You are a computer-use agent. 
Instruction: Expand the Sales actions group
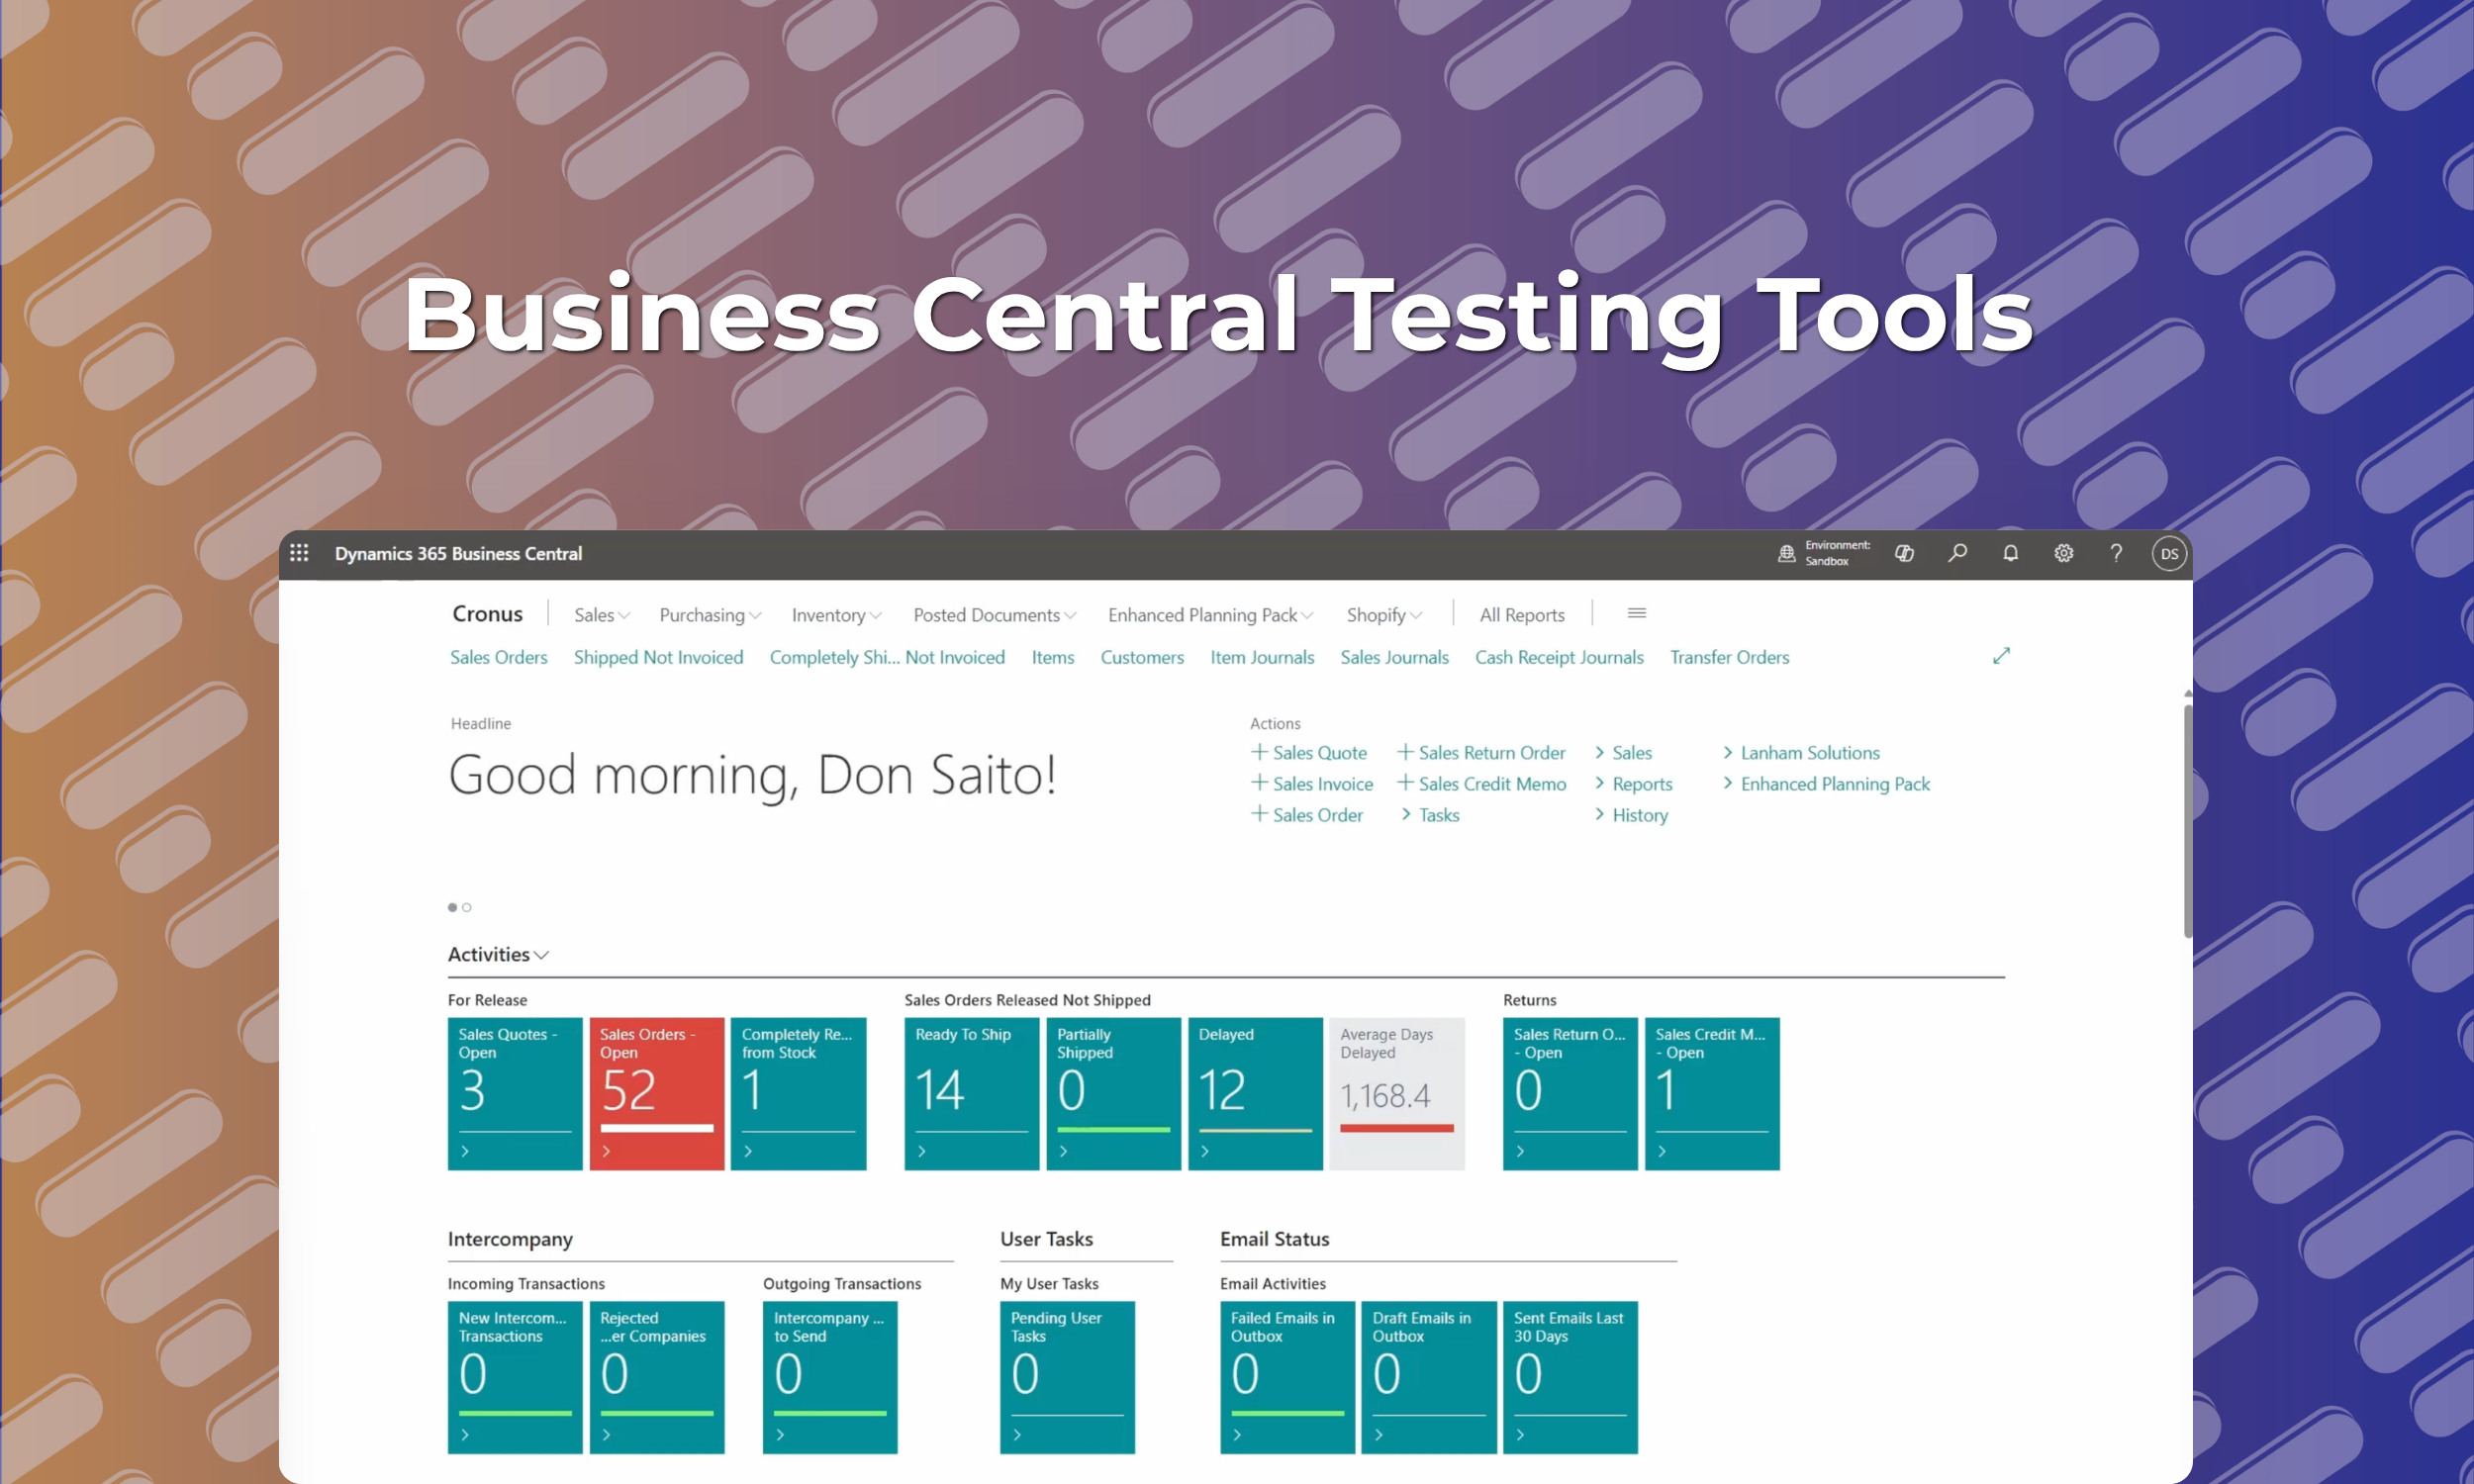click(x=1622, y=752)
